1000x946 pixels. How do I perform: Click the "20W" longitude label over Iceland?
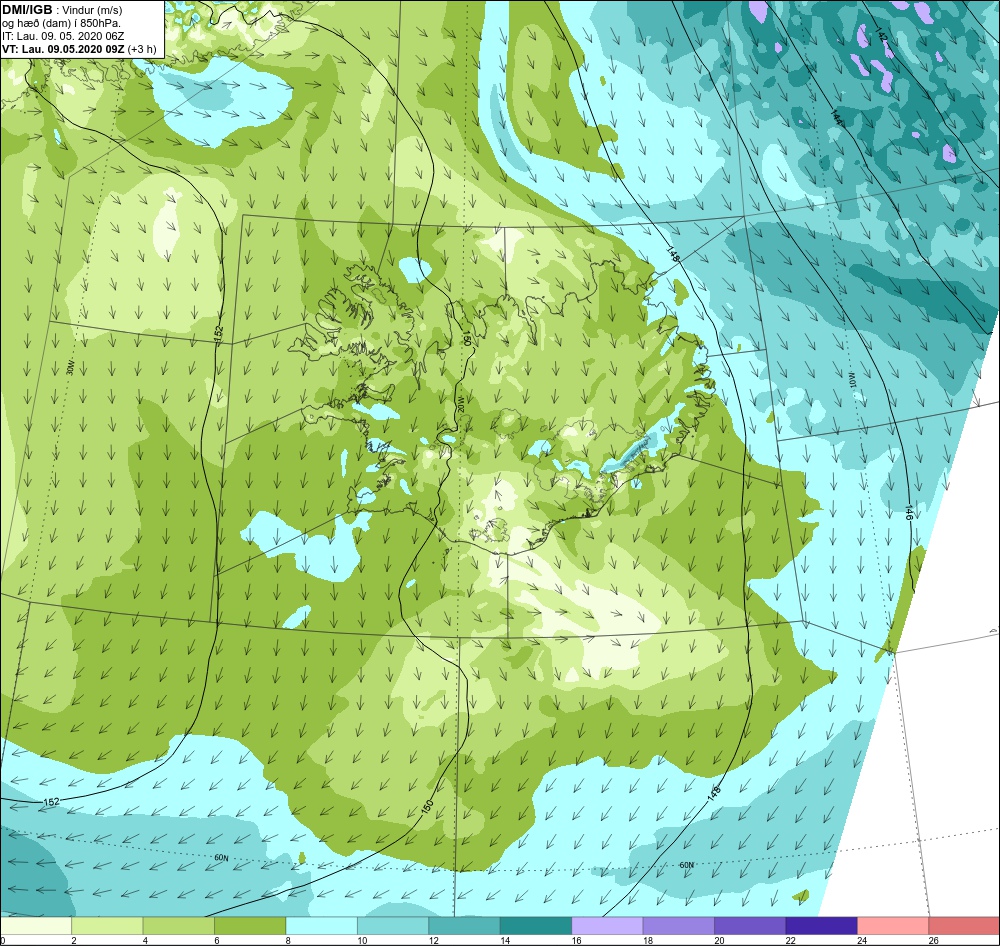pyautogui.click(x=460, y=406)
